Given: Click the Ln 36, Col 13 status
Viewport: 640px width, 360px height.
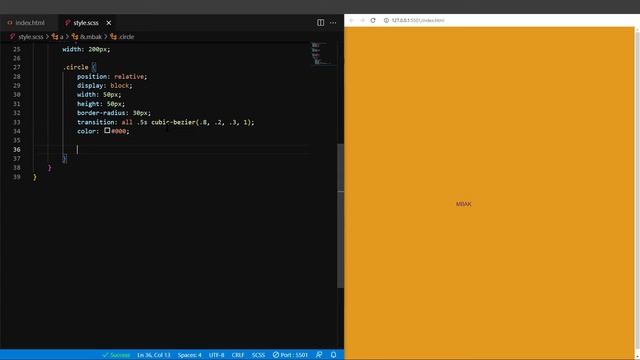Looking at the screenshot, I should pyautogui.click(x=153, y=355).
